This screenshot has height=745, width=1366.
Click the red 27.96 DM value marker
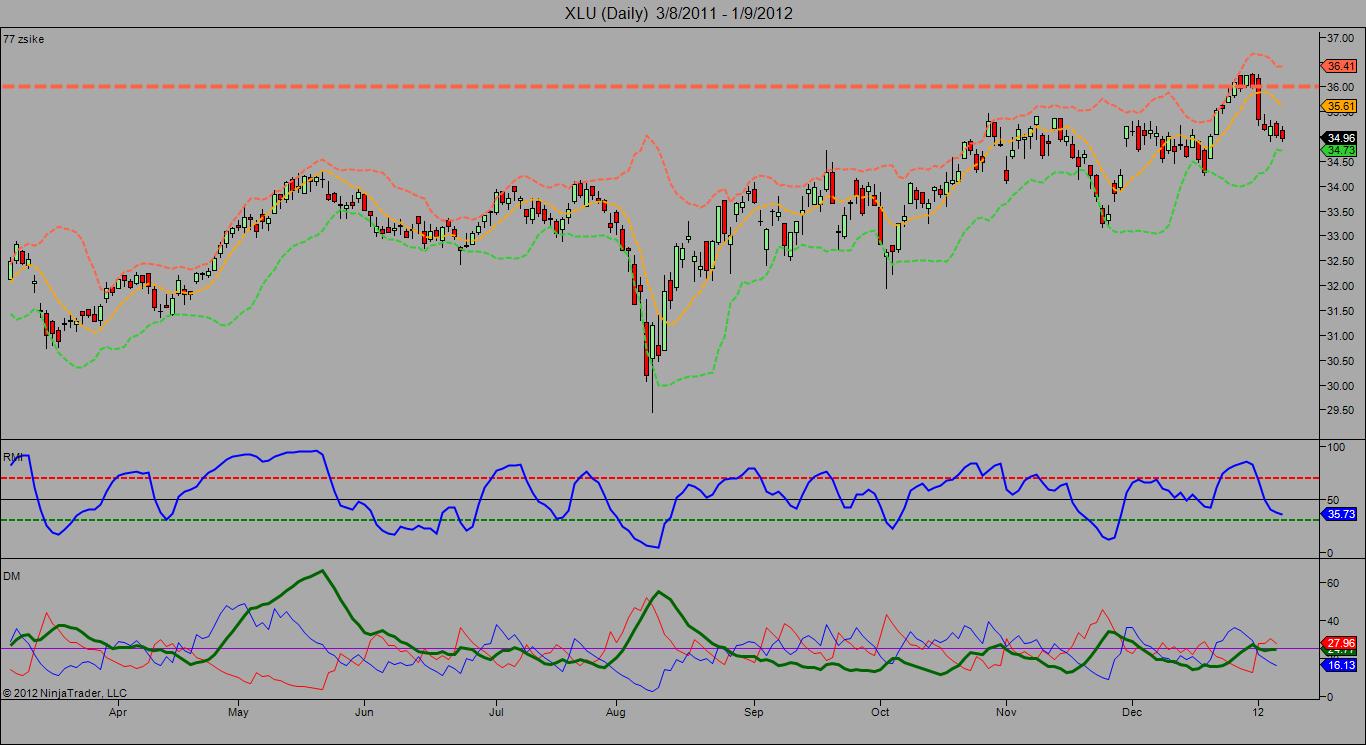1341,642
